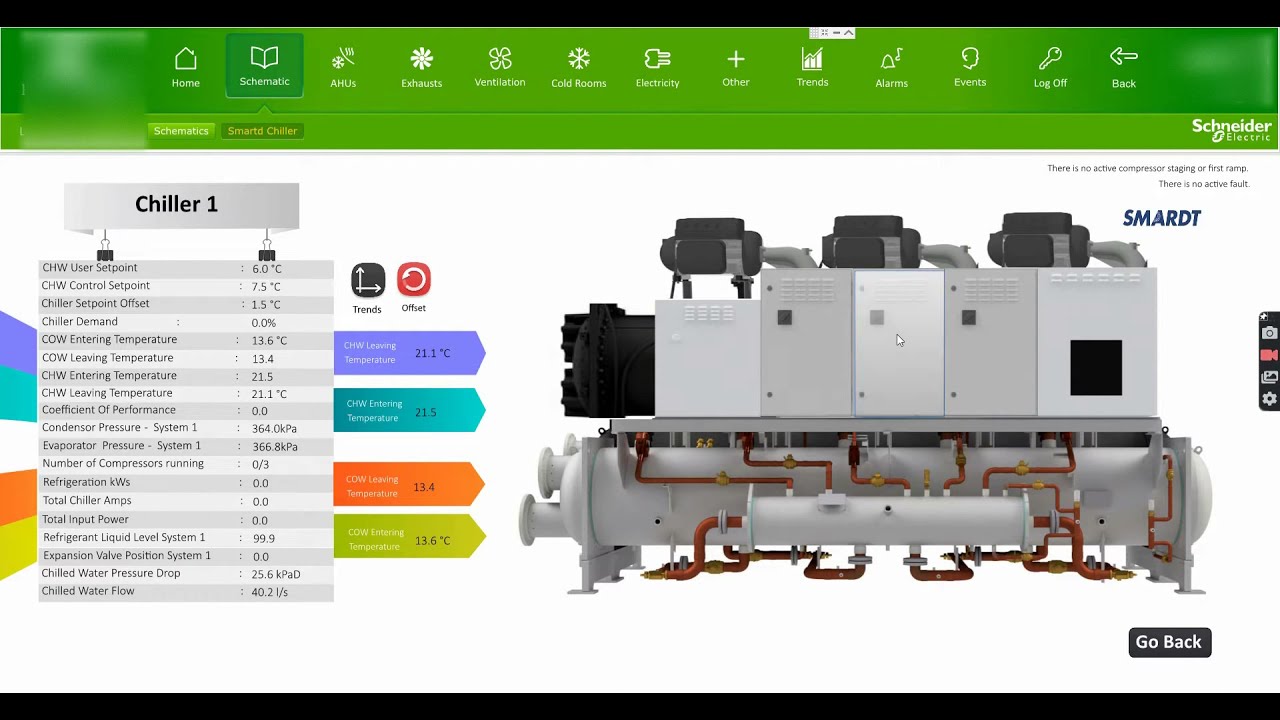Select the Chiller Setpoint Offset row

pos(186,304)
